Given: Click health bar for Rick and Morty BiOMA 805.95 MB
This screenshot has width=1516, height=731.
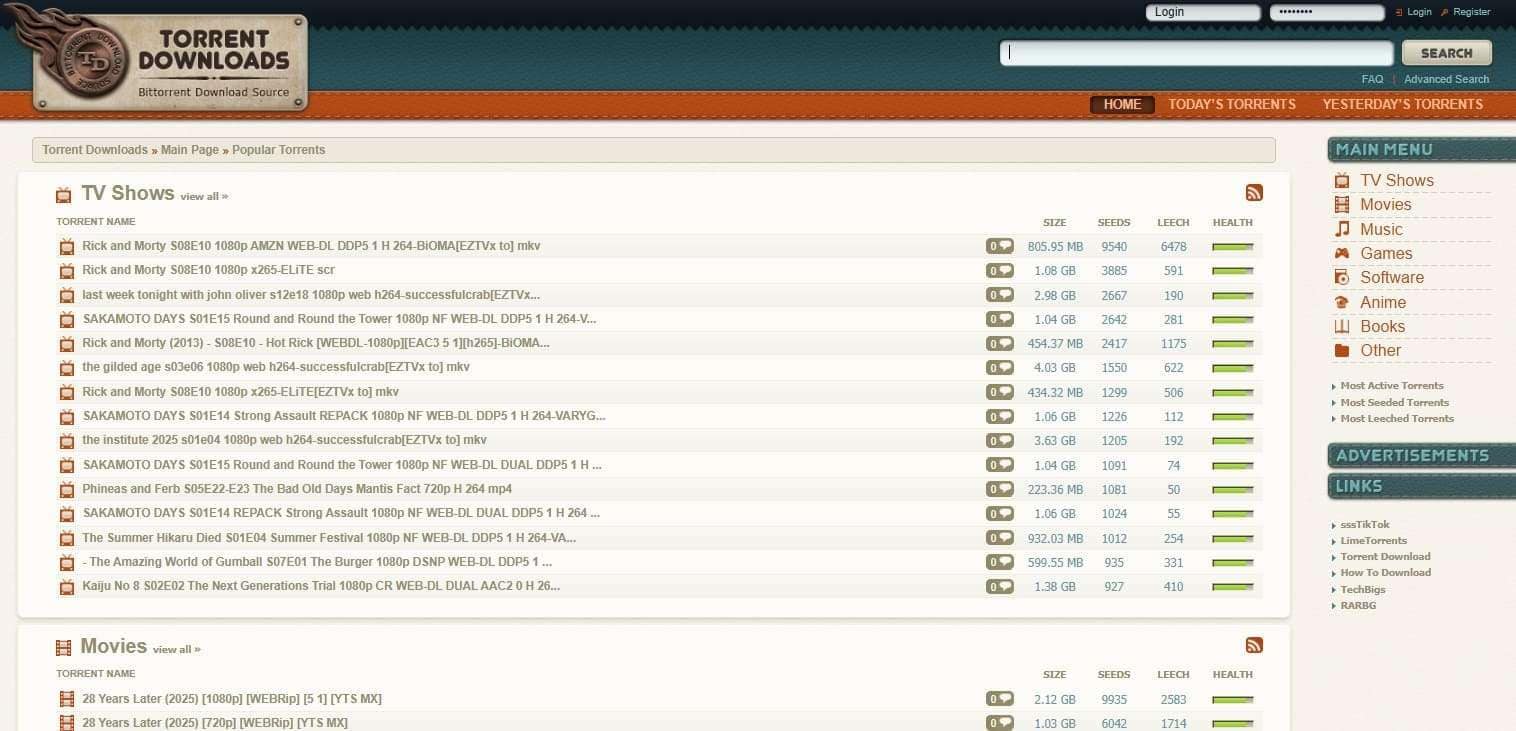Looking at the screenshot, I should [1232, 246].
